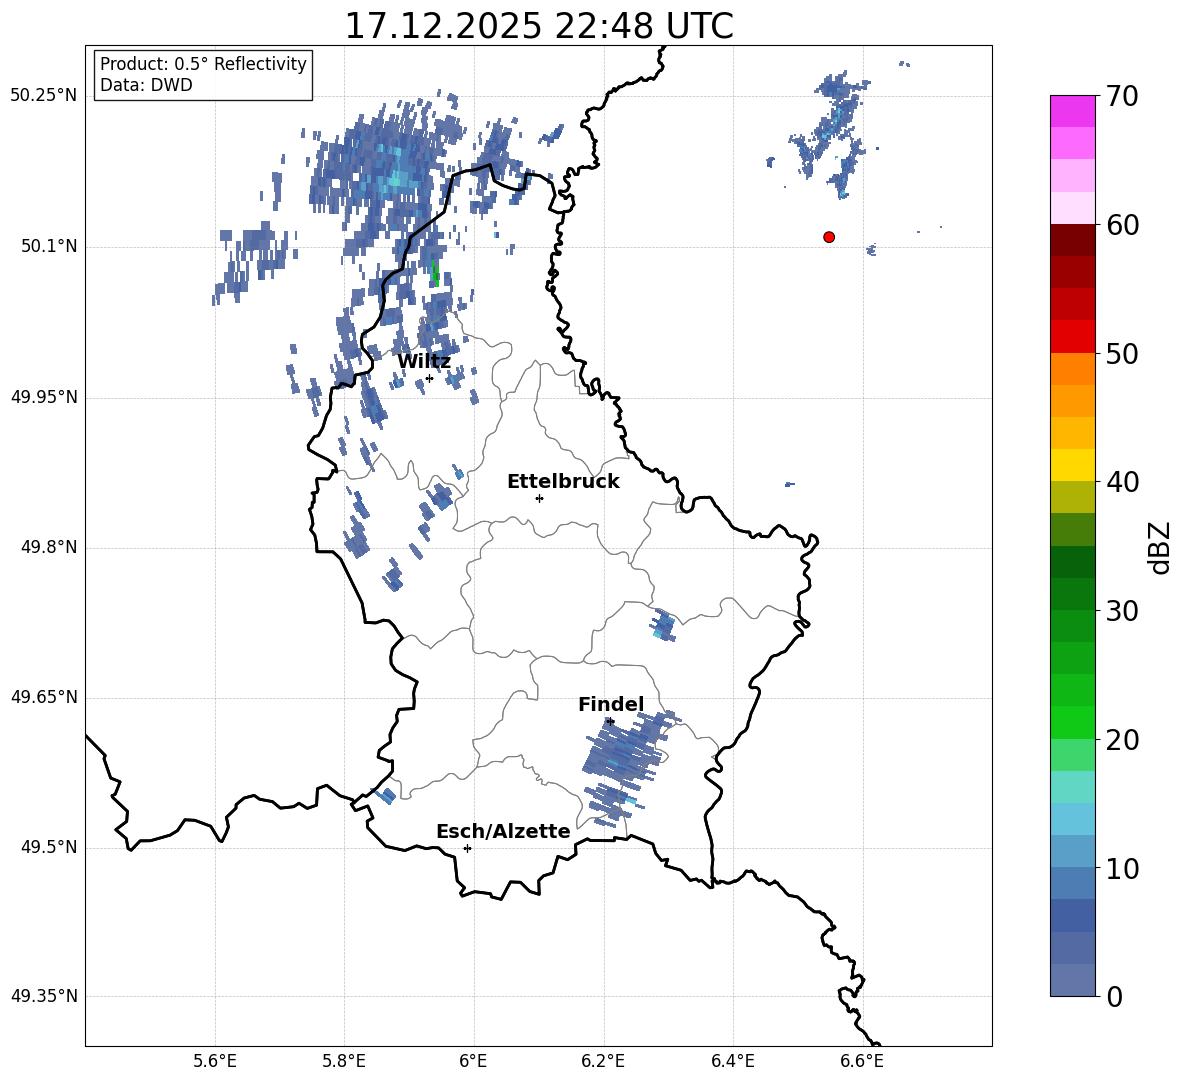Select the Esch/Alzette city label
1184x1081 pixels.
pos(503,831)
